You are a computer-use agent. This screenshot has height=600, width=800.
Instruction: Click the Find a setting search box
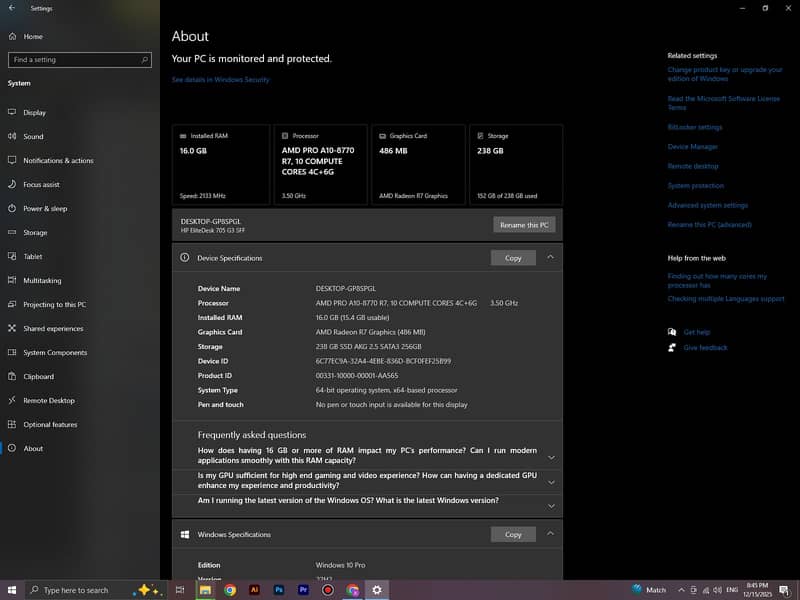tap(80, 60)
